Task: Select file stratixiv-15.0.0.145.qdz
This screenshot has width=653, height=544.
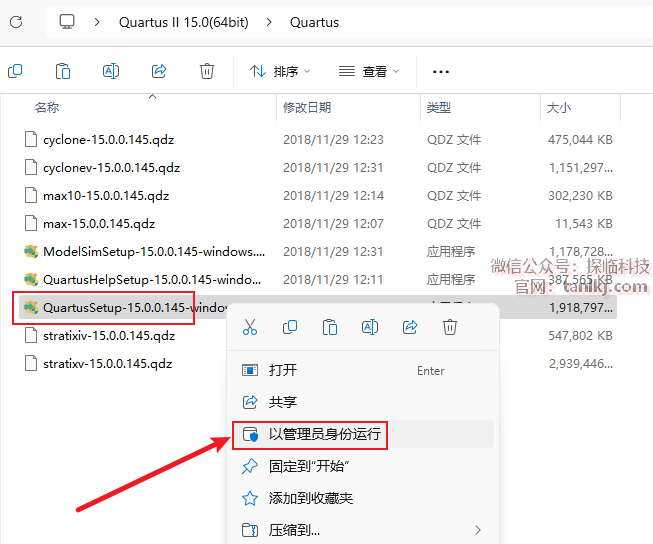Action: pyautogui.click(x=109, y=336)
